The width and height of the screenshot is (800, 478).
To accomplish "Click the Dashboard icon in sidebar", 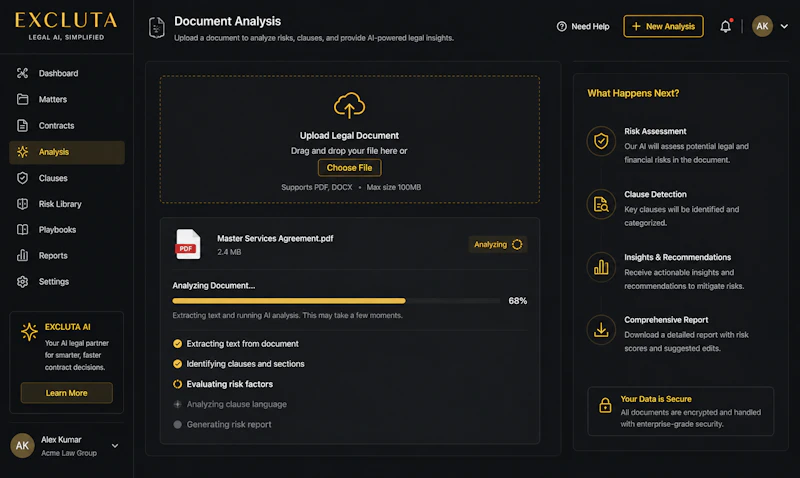I will 22,73.
